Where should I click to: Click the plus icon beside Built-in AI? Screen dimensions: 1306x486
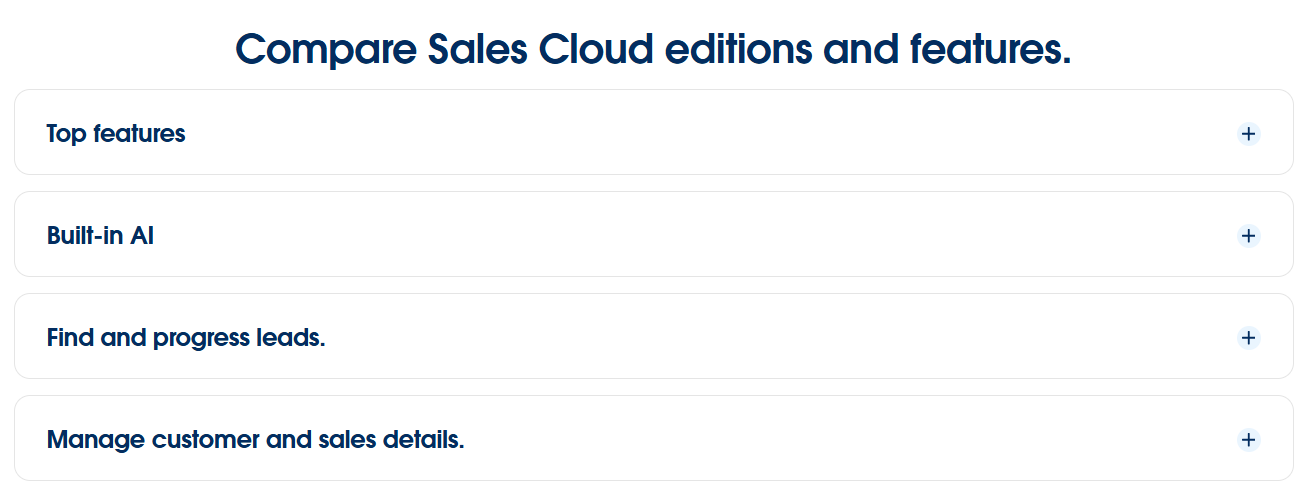coord(1248,236)
